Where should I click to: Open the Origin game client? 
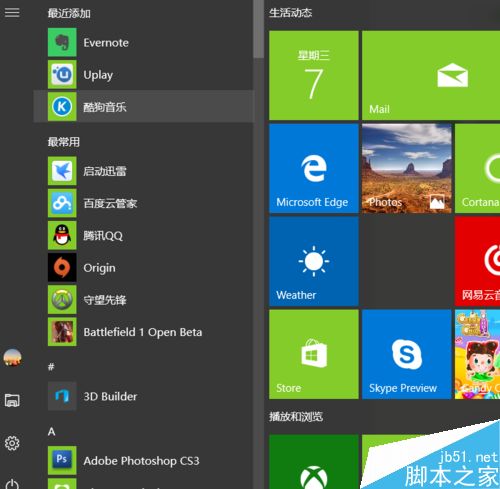tap(144, 267)
